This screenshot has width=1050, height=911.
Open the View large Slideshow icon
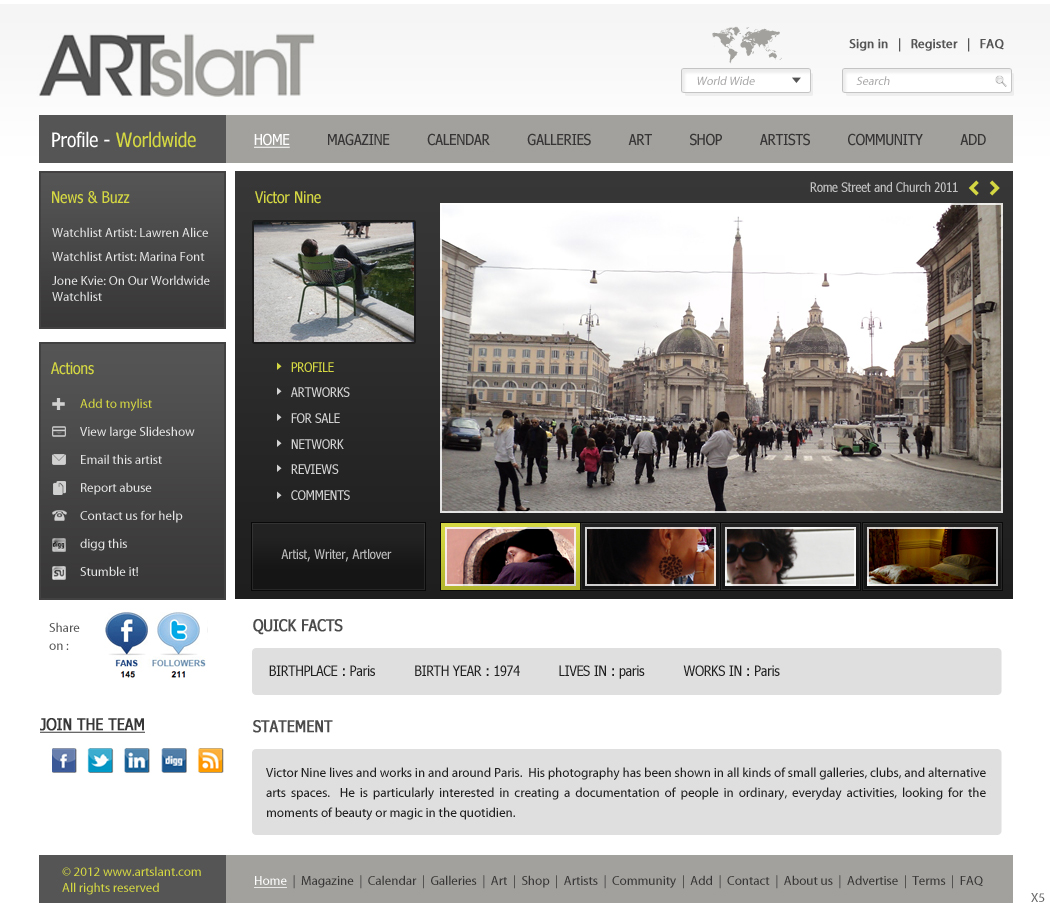point(57,431)
